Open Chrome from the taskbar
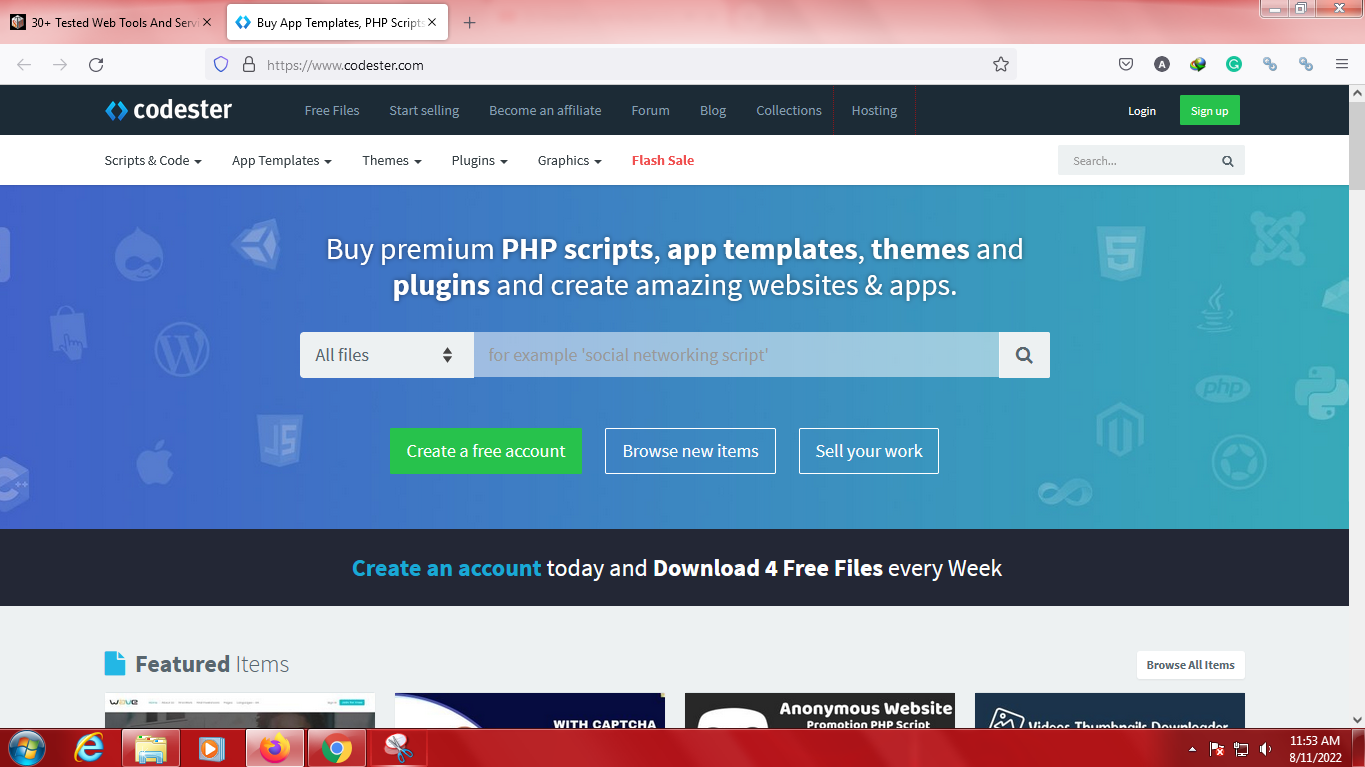Viewport: 1365px width, 767px height. 337,748
